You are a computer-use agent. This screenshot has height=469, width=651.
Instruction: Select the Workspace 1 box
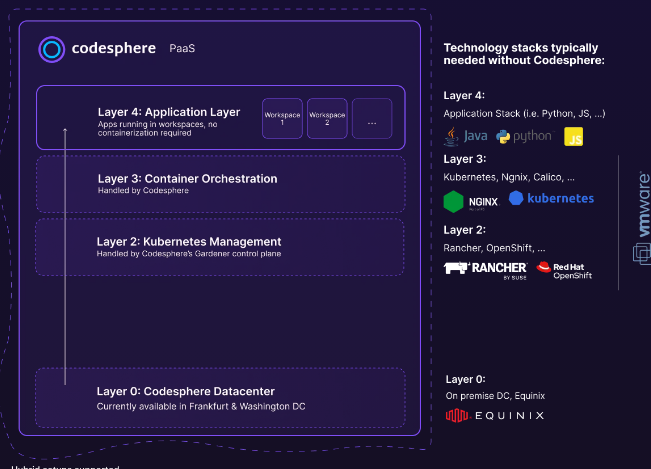click(282, 118)
